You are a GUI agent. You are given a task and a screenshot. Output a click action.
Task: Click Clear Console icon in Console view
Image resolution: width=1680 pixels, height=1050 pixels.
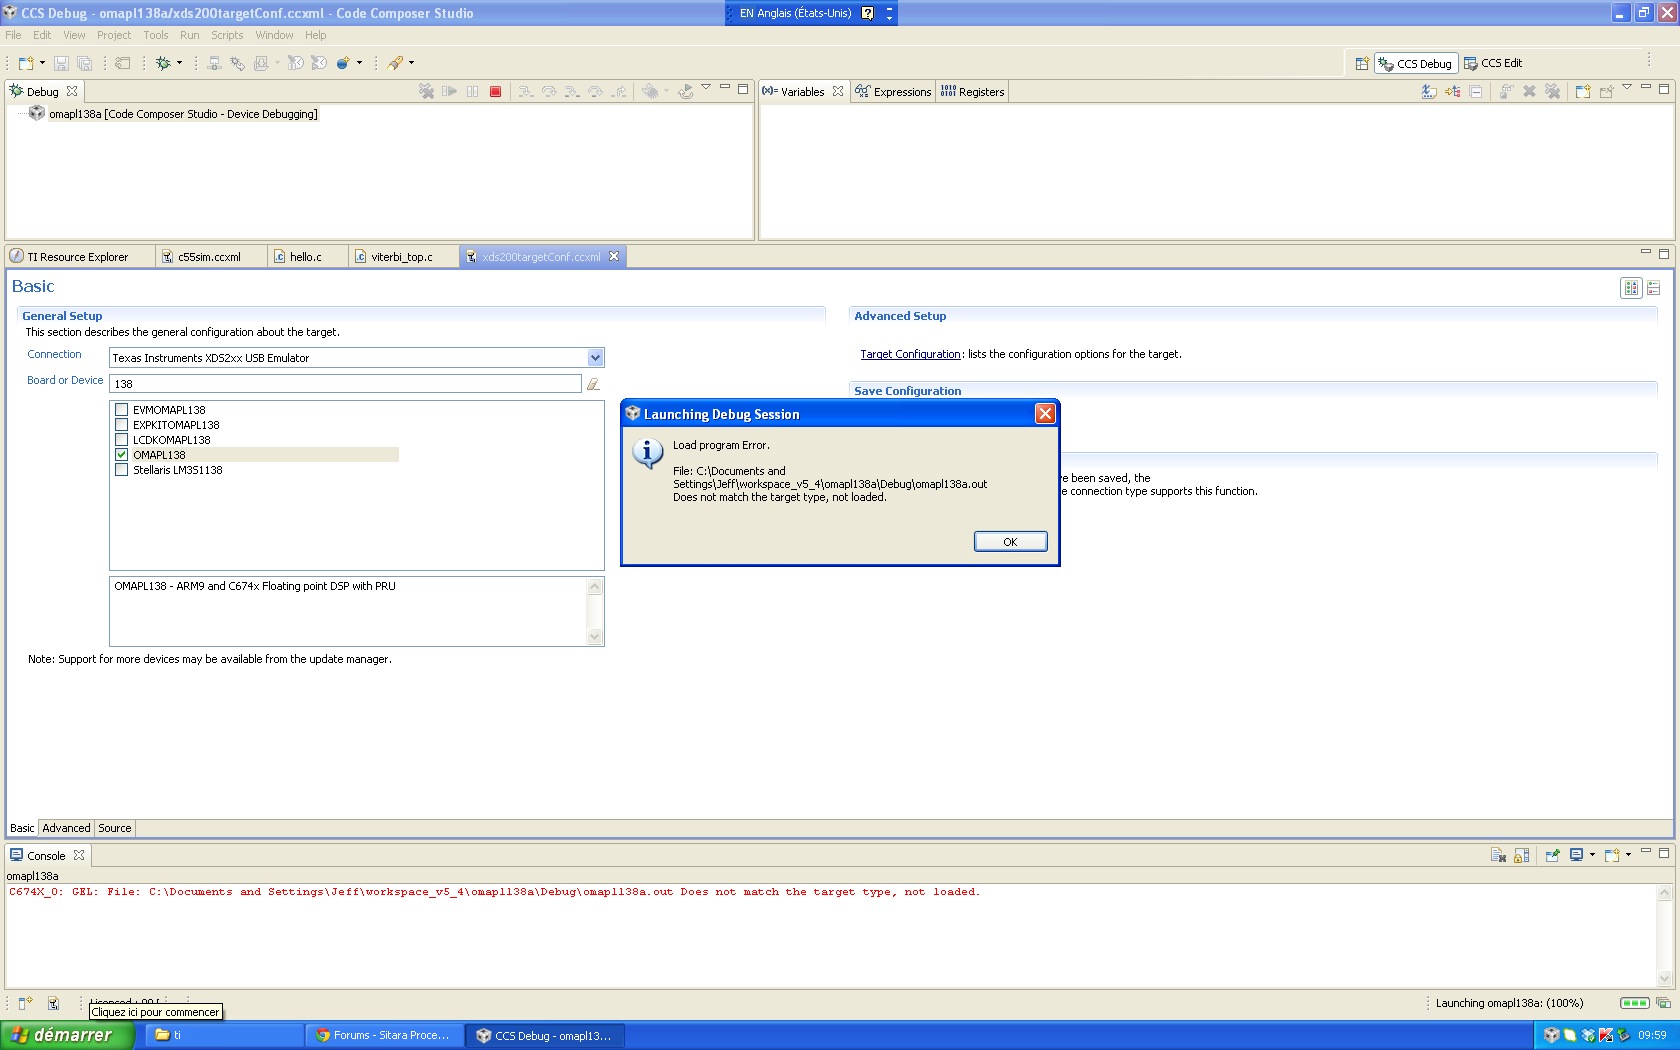coord(1498,855)
